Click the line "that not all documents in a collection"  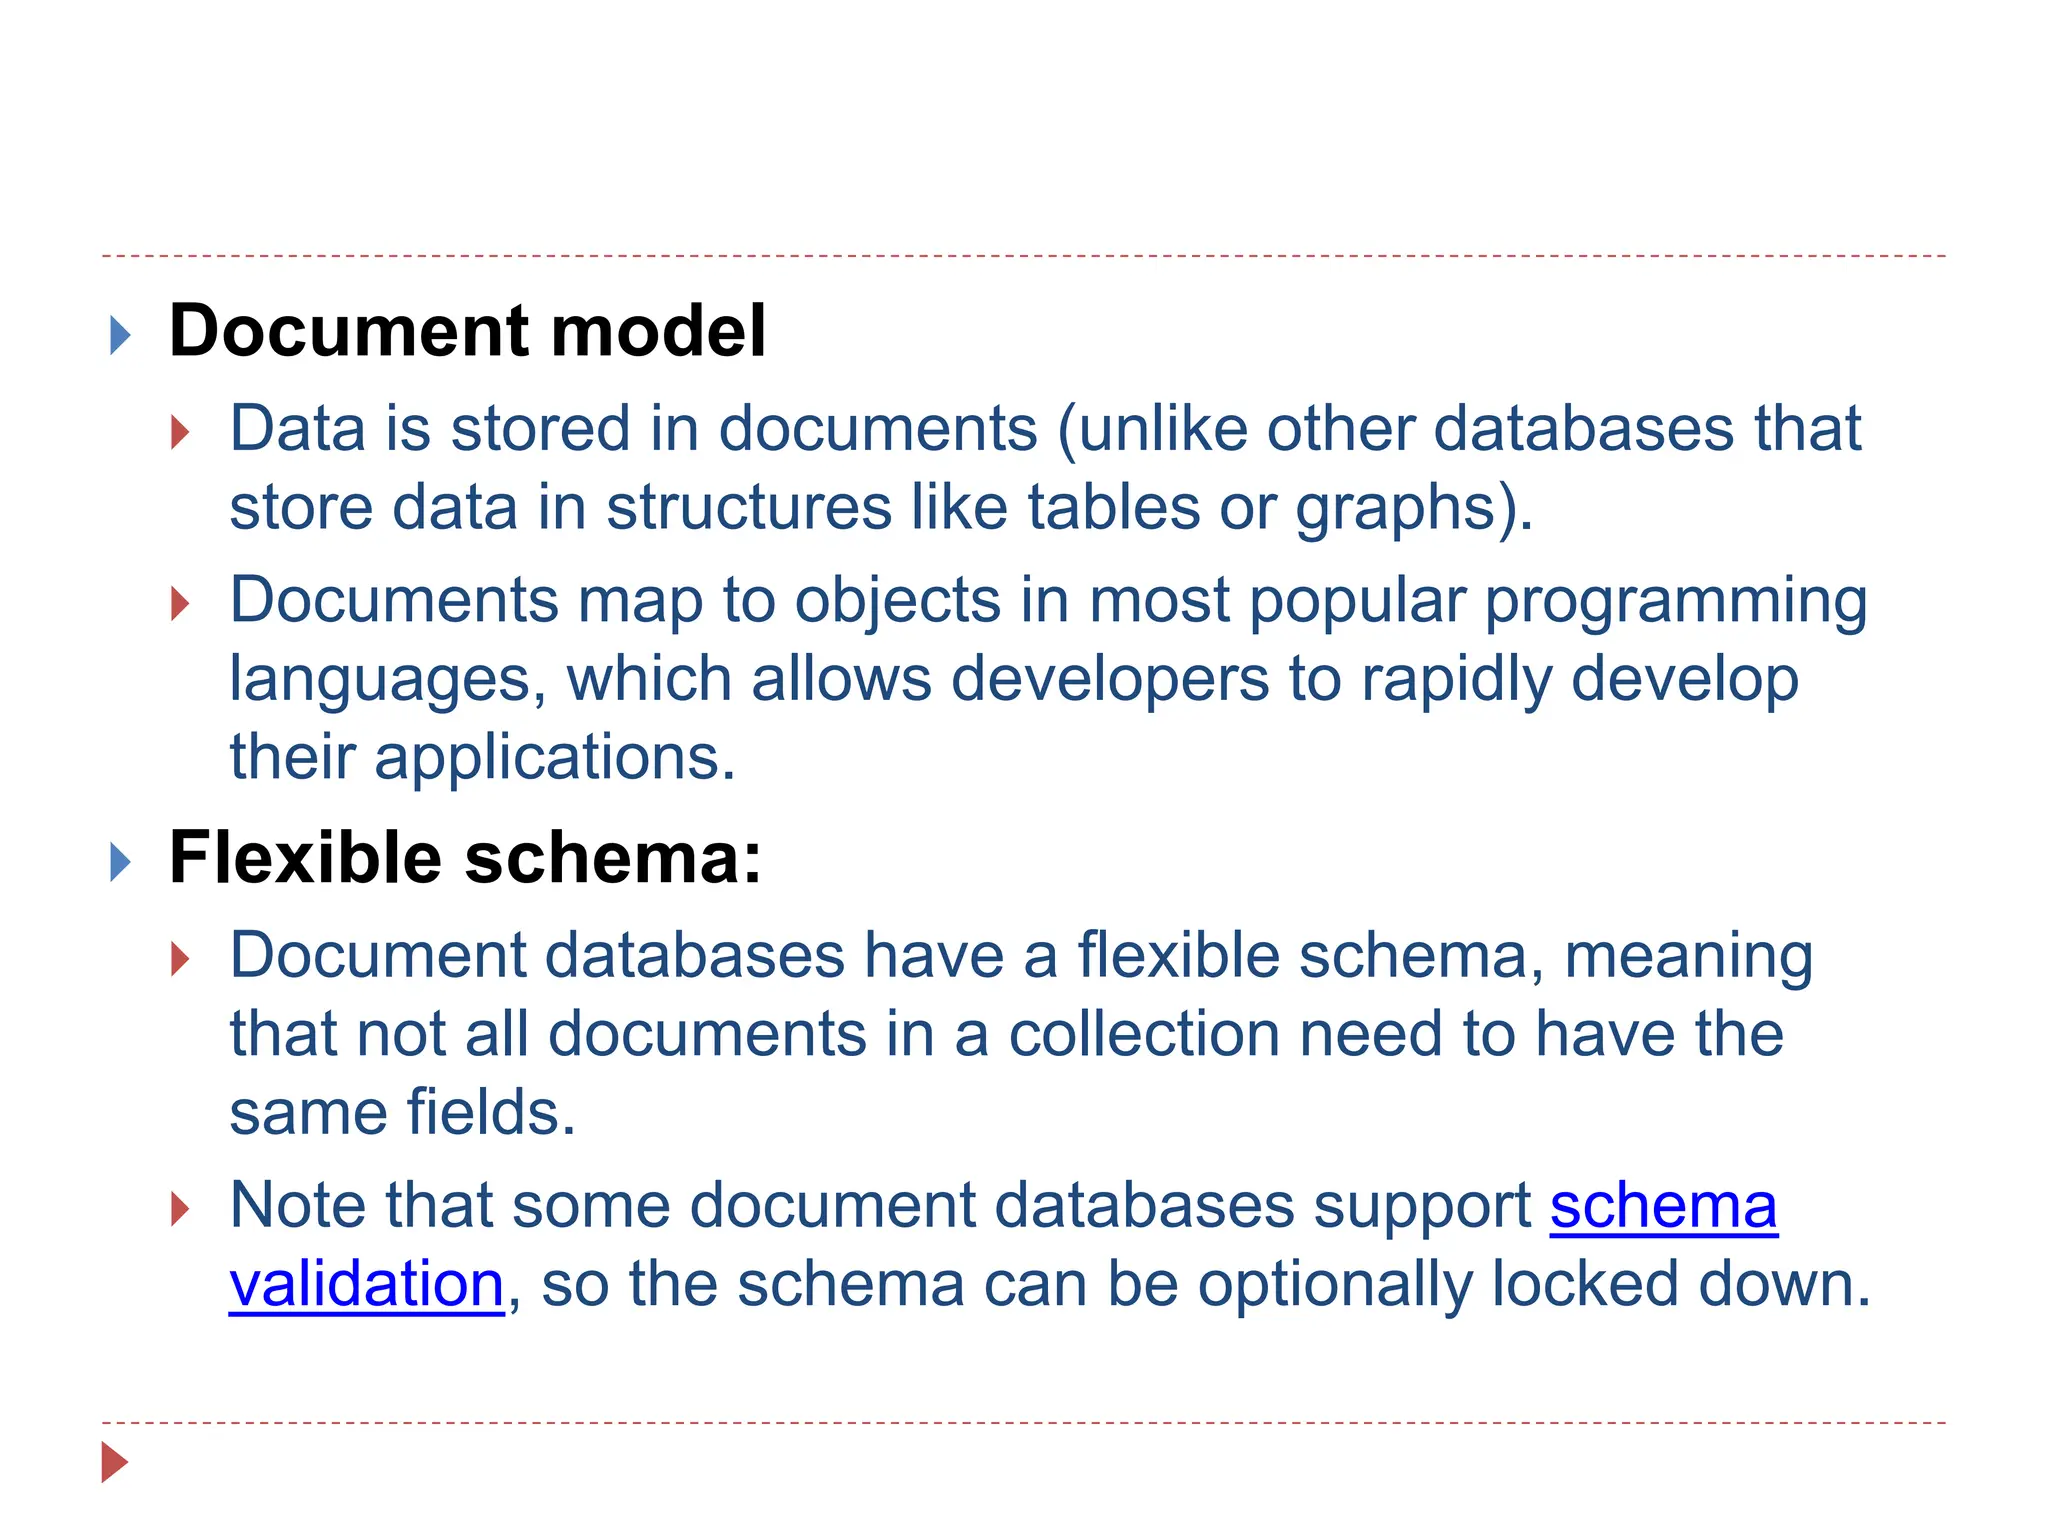point(1005,1034)
